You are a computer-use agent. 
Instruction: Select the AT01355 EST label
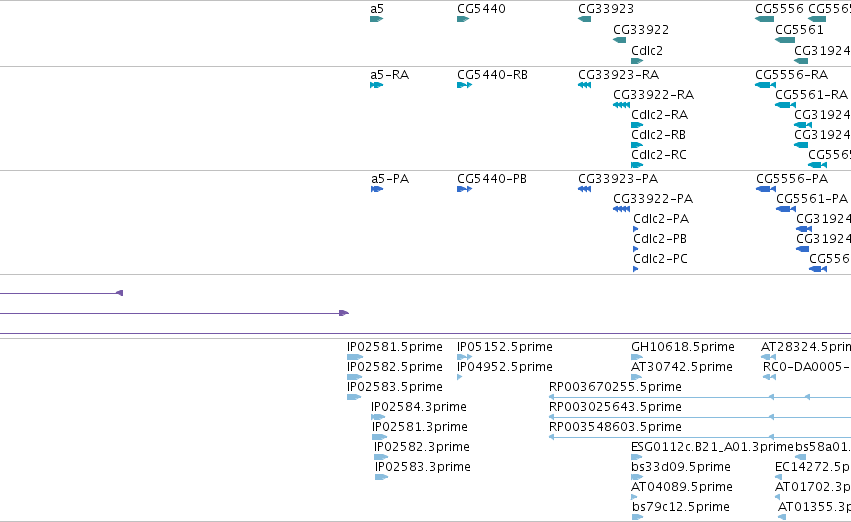814,508
